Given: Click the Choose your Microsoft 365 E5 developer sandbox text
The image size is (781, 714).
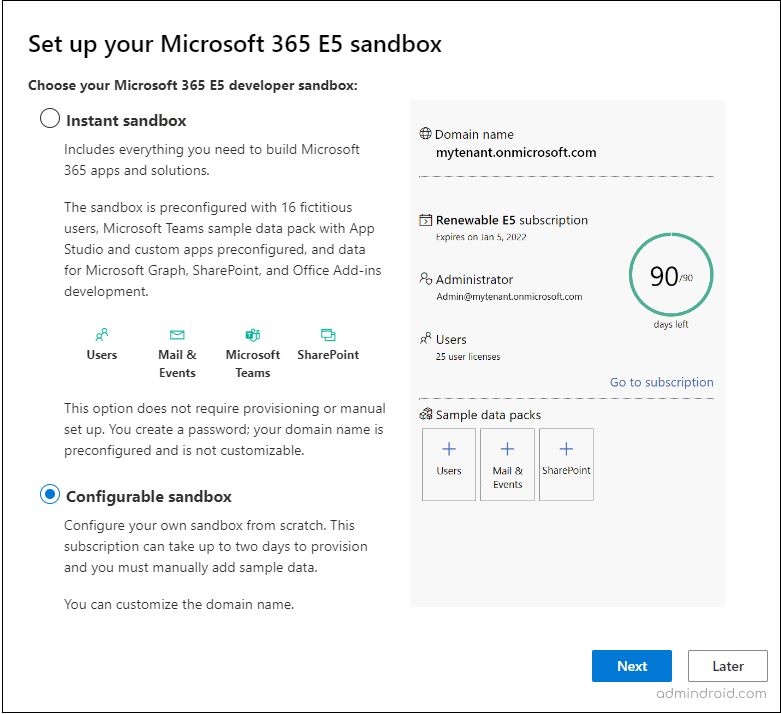Looking at the screenshot, I should [193, 85].
